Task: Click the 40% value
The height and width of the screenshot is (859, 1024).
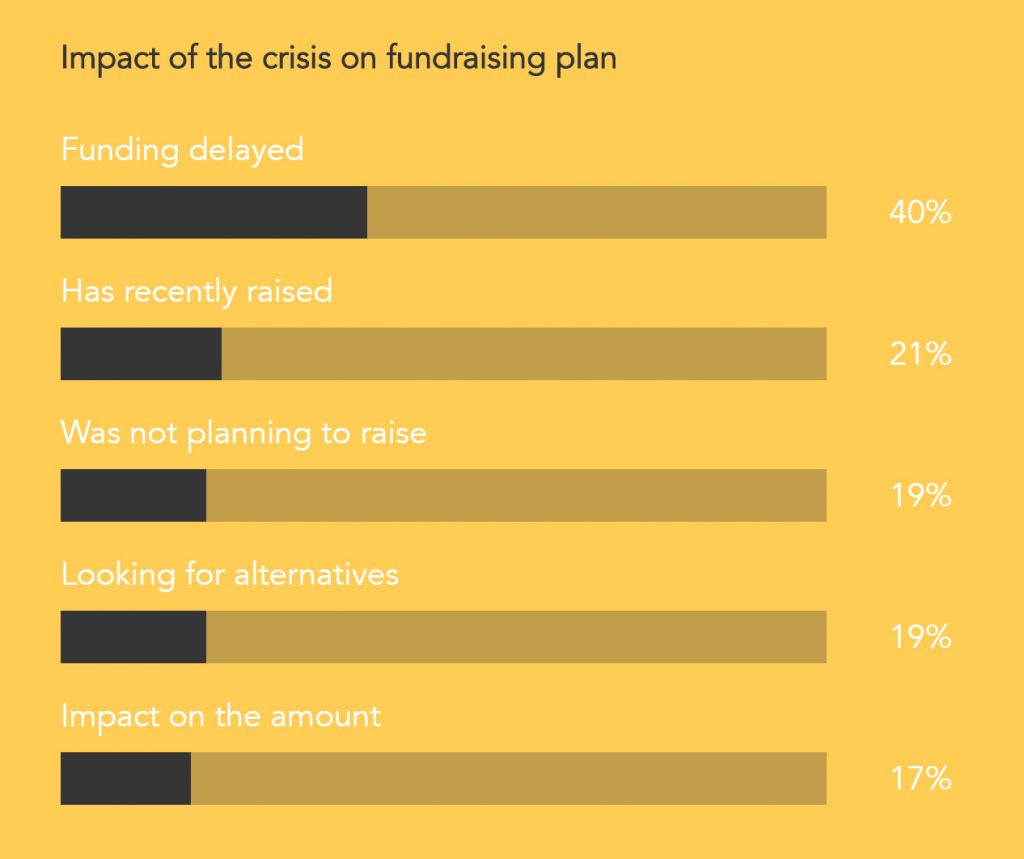Action: pos(920,213)
